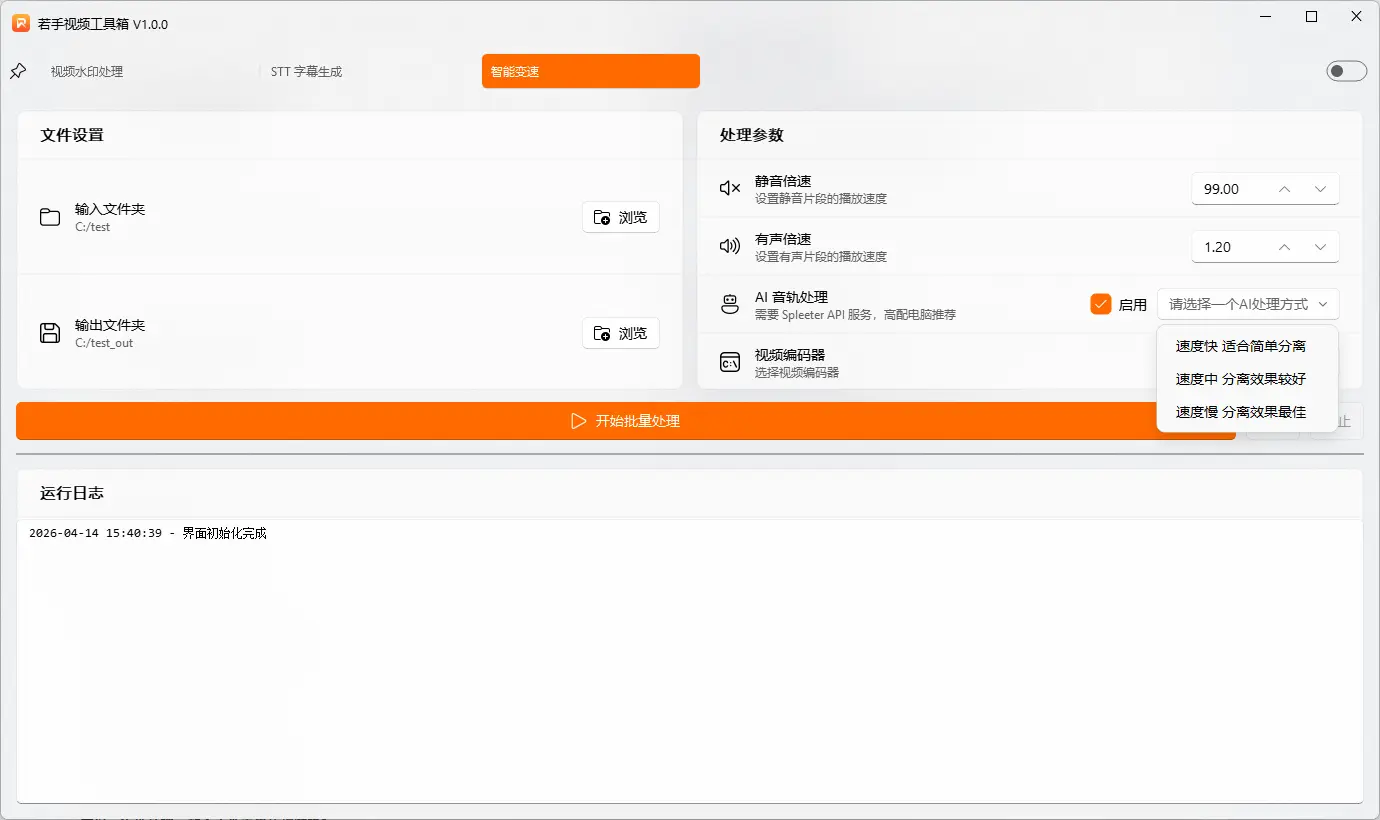The height and width of the screenshot is (820, 1380).
Task: Switch to the STT 字幕生成 tab
Action: tap(305, 71)
